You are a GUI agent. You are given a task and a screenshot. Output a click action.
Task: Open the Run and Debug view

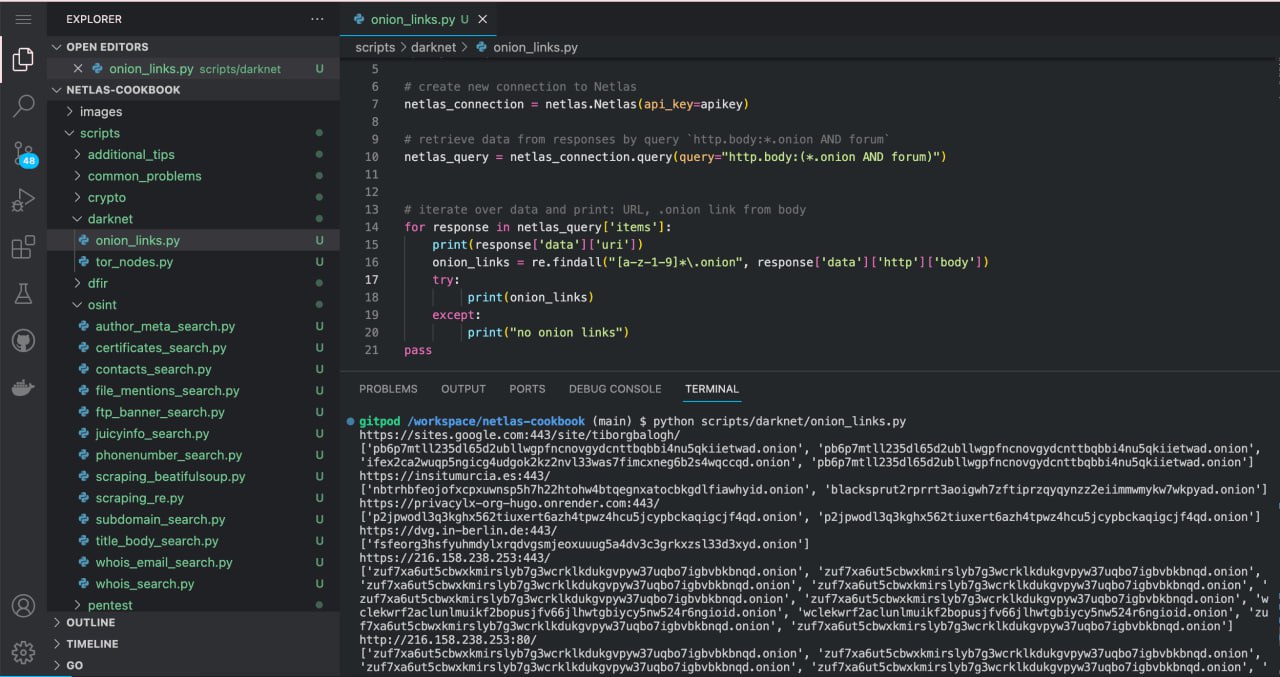click(x=23, y=200)
